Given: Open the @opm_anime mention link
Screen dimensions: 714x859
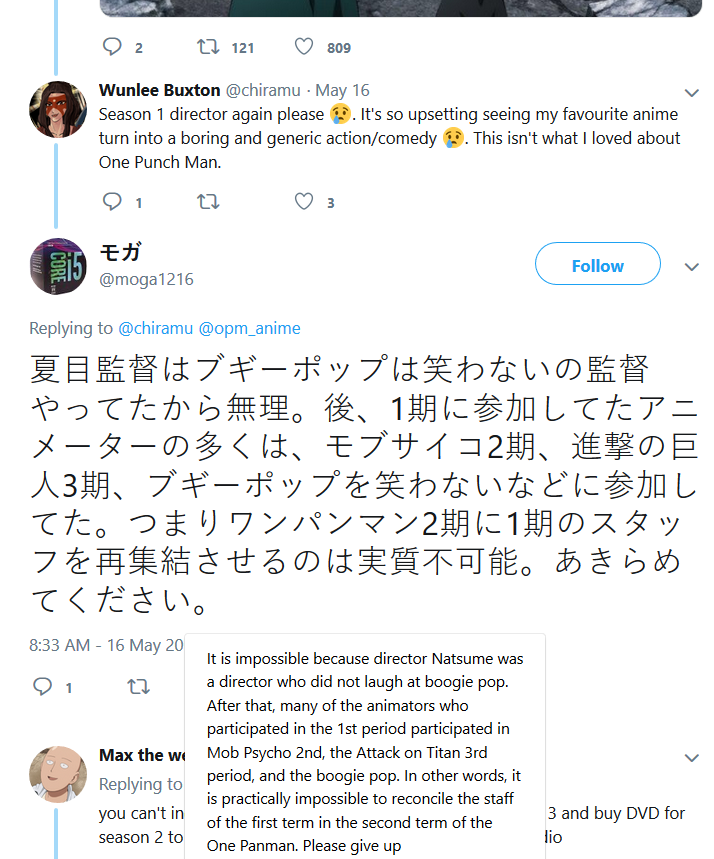Looking at the screenshot, I should 249,328.
